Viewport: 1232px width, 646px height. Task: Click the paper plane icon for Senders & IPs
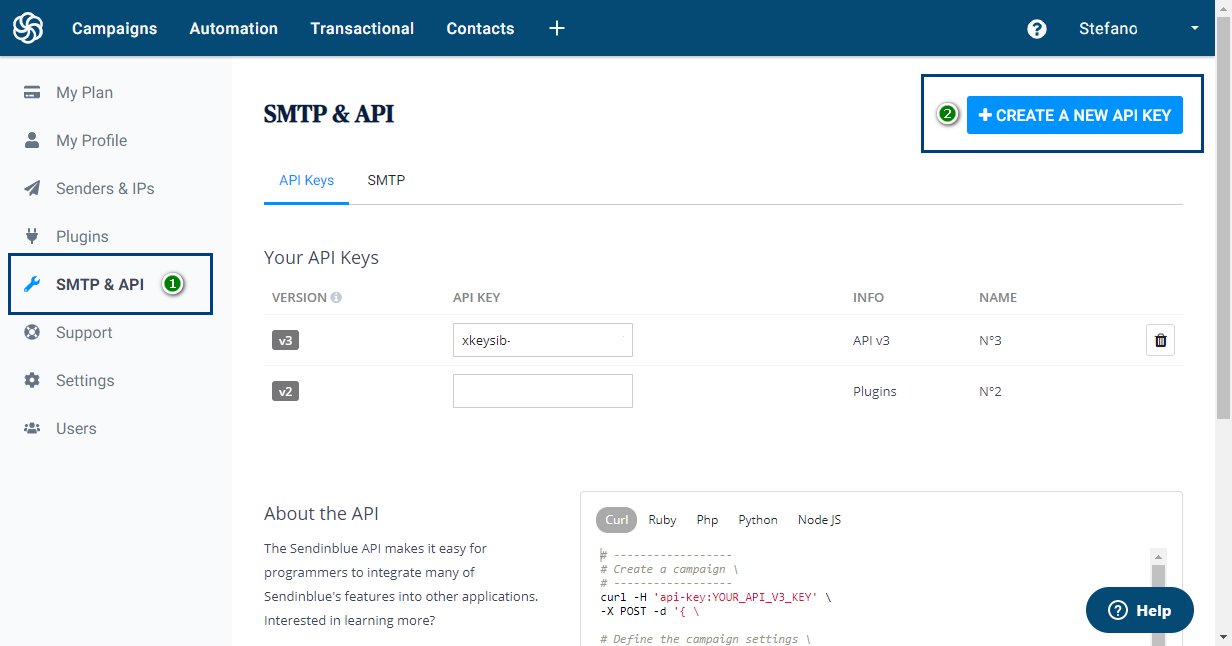pos(33,188)
